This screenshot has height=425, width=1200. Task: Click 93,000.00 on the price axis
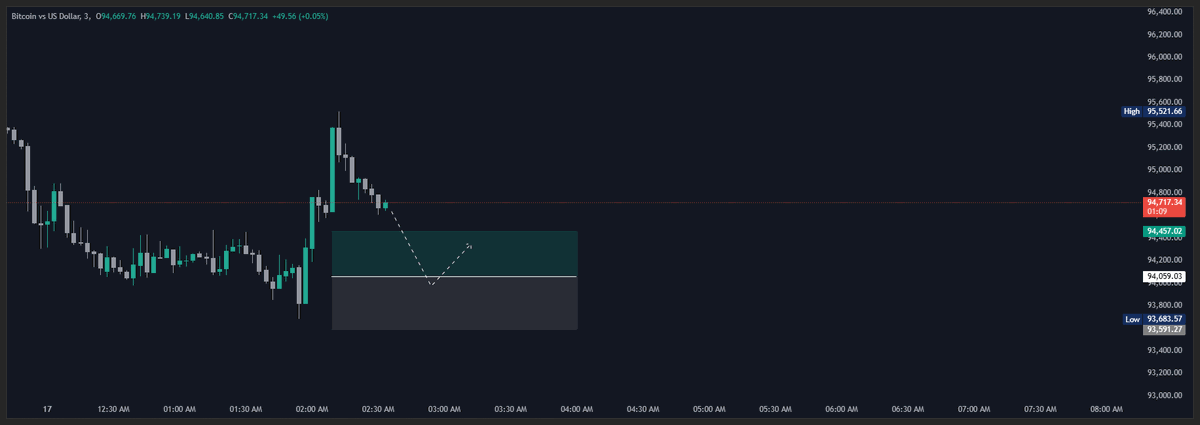(1164, 395)
